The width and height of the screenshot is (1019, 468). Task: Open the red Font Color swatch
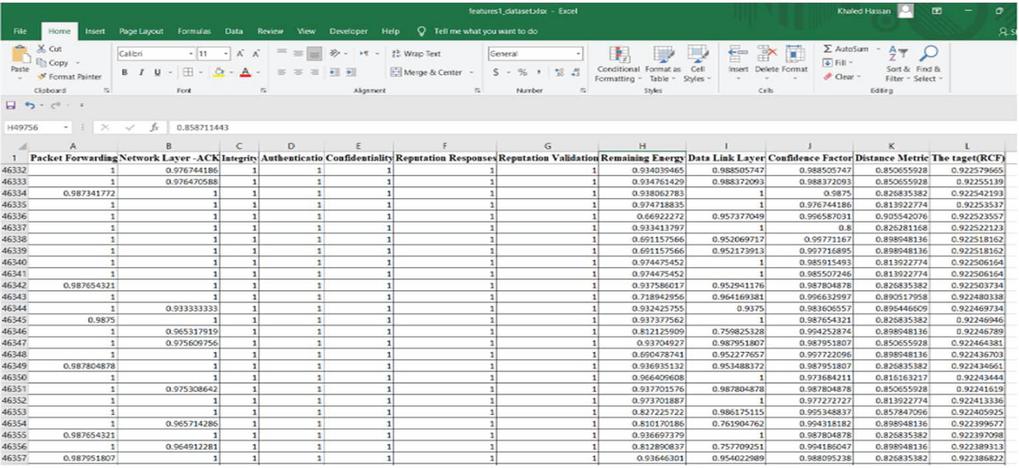tap(244, 72)
